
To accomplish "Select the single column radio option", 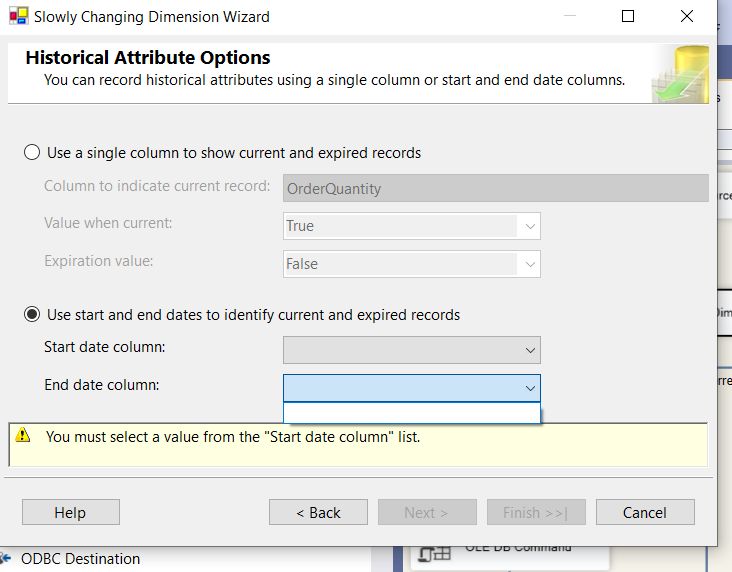I will [32, 153].
